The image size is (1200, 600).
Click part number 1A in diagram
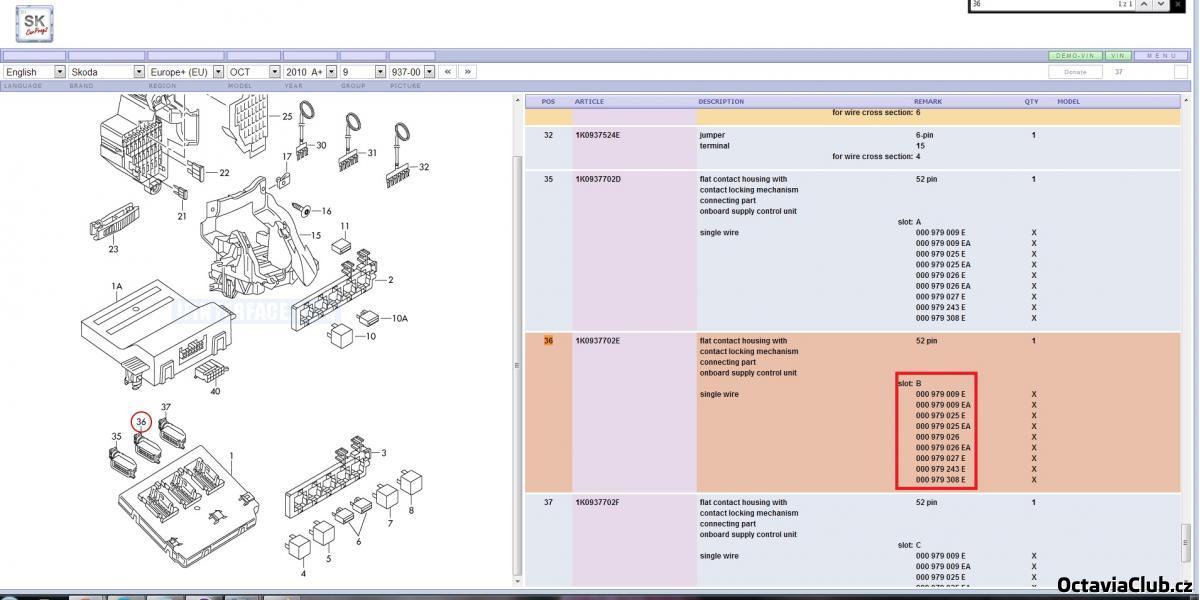point(117,287)
